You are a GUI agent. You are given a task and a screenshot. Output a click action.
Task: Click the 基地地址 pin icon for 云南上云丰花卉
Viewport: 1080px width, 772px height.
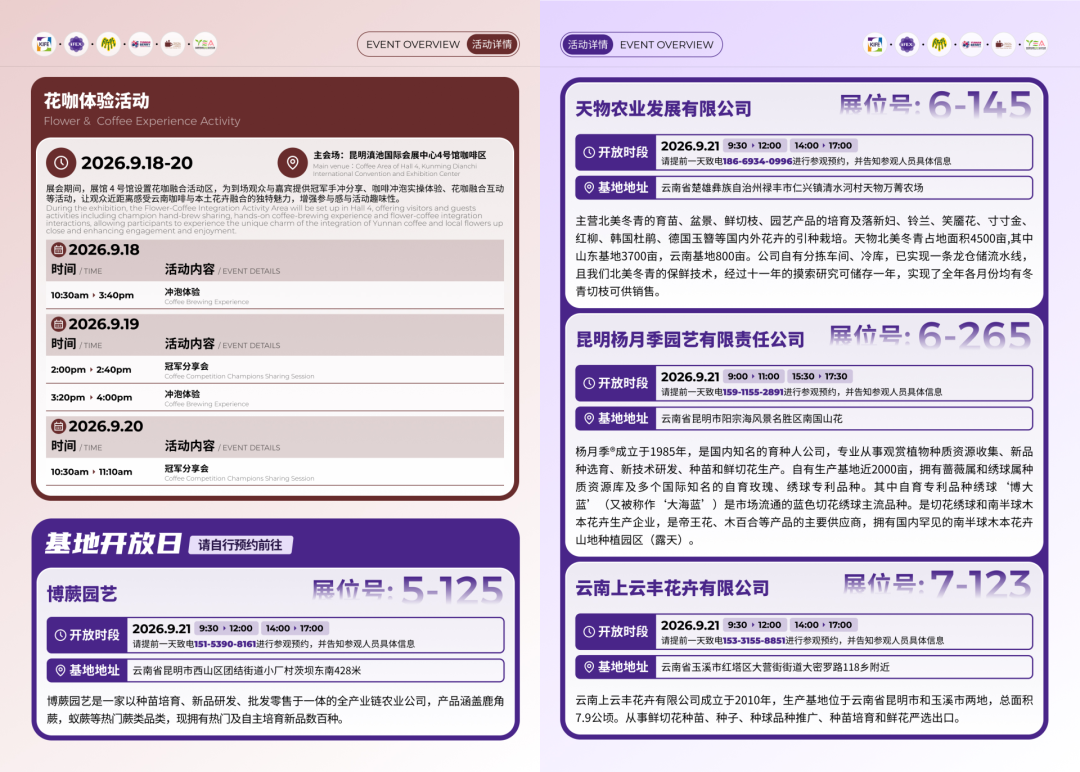point(589,667)
